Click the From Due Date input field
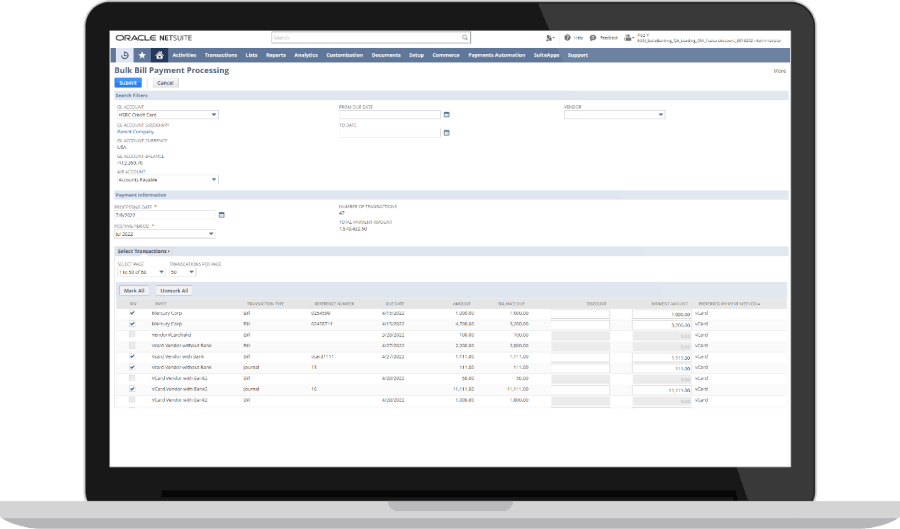 390,115
